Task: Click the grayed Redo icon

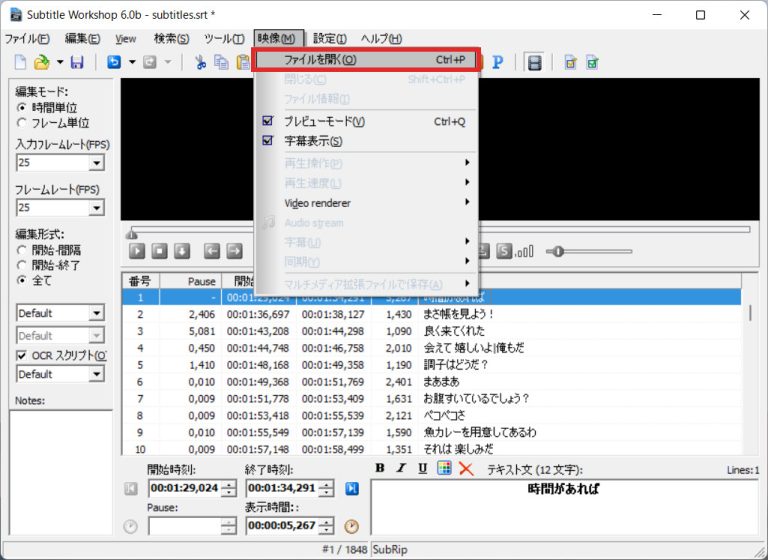Action: 149,62
